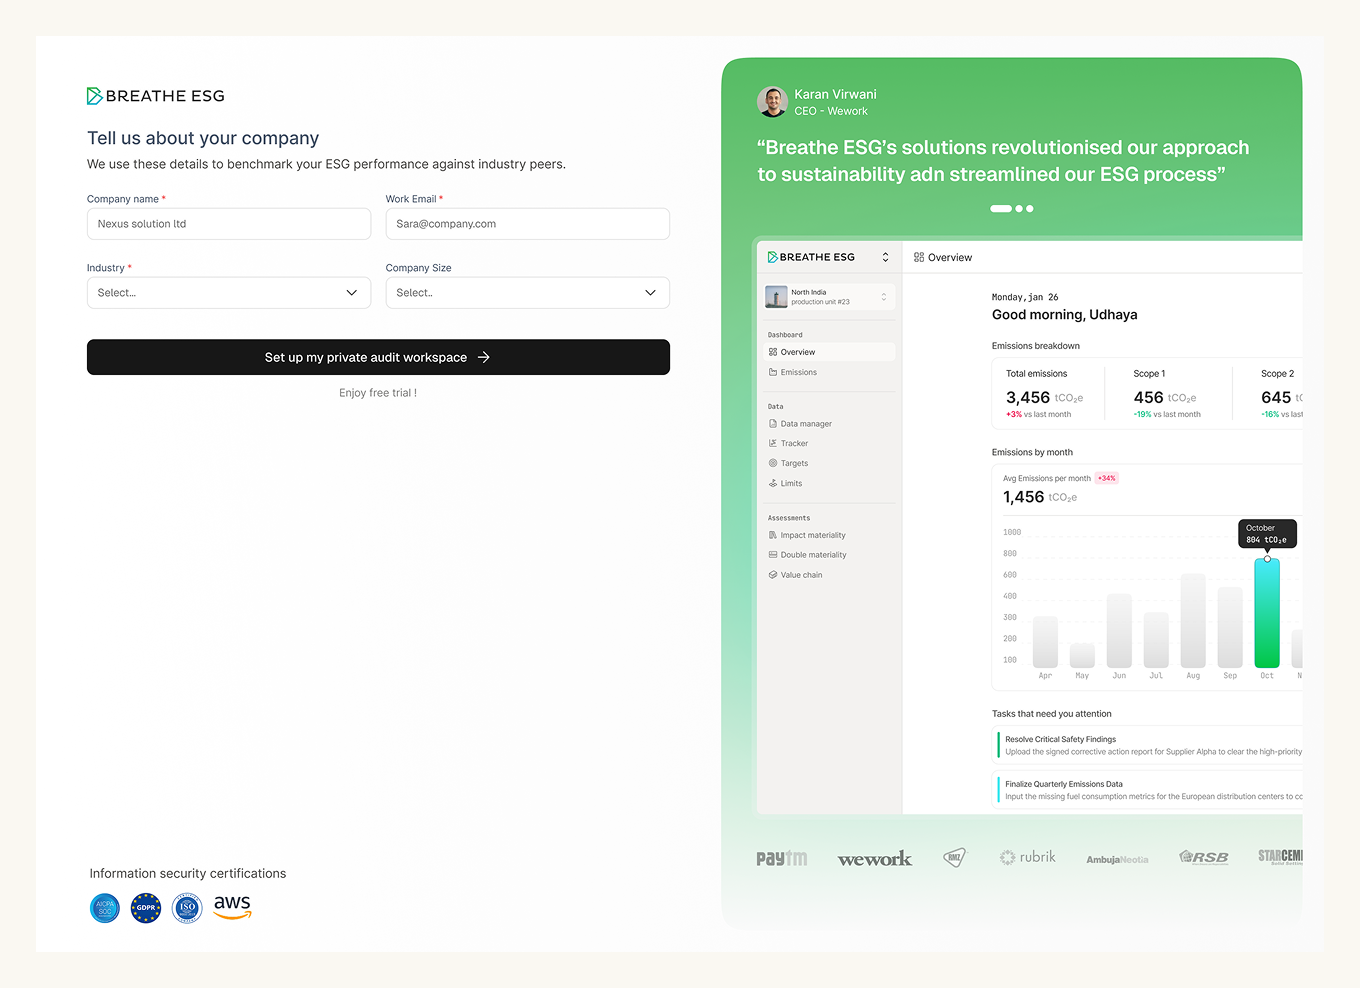Open Double materiality assessment
The image size is (1360, 988).
[828, 555]
